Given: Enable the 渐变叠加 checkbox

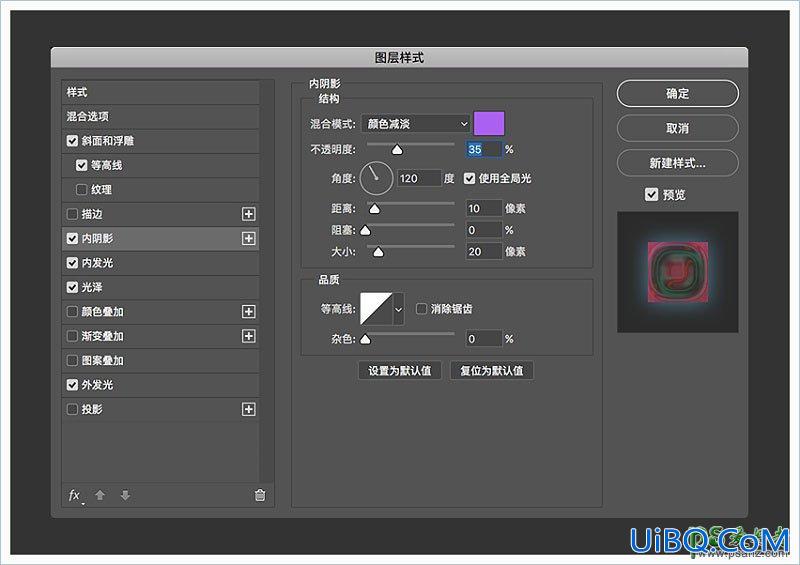Looking at the screenshot, I should tap(72, 336).
